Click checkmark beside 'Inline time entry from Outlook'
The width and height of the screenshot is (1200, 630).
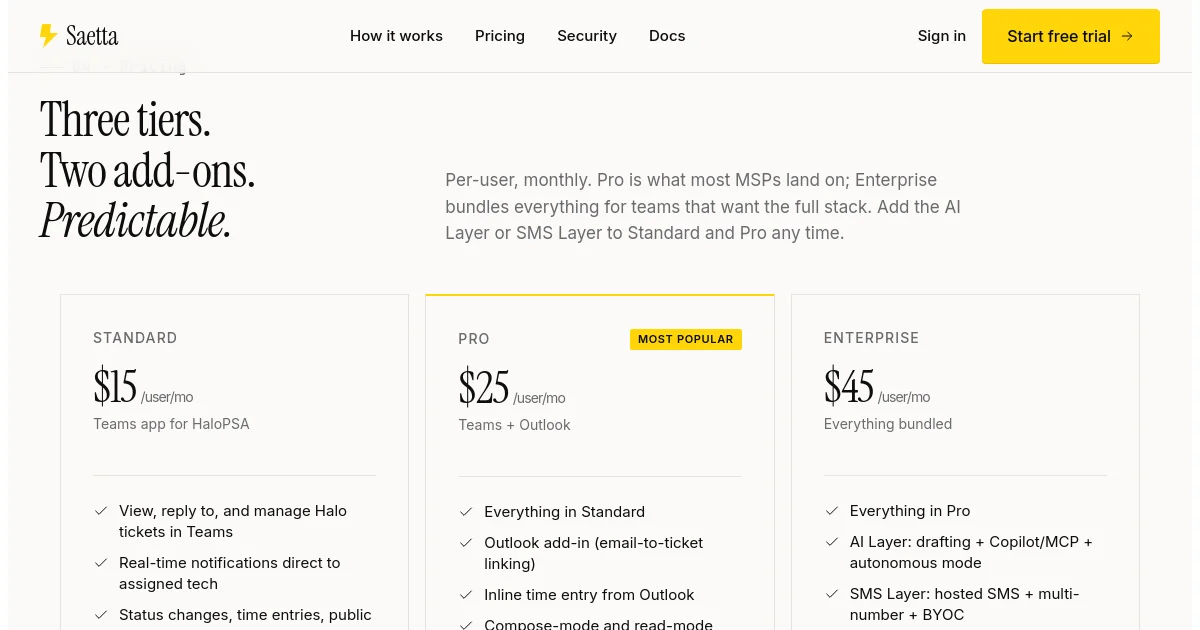tap(466, 594)
